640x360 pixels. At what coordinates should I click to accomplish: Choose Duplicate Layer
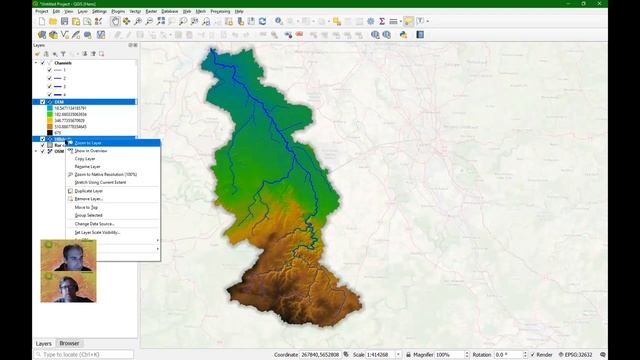[113, 191]
